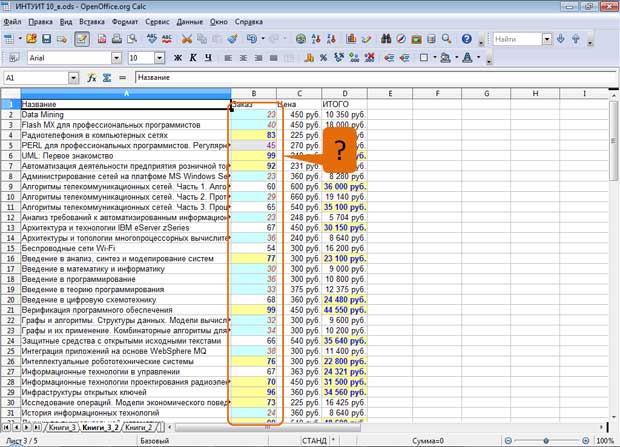The height and width of the screenshot is (447, 620).
Task: Open the Вставка menu
Action: click(x=92, y=22)
